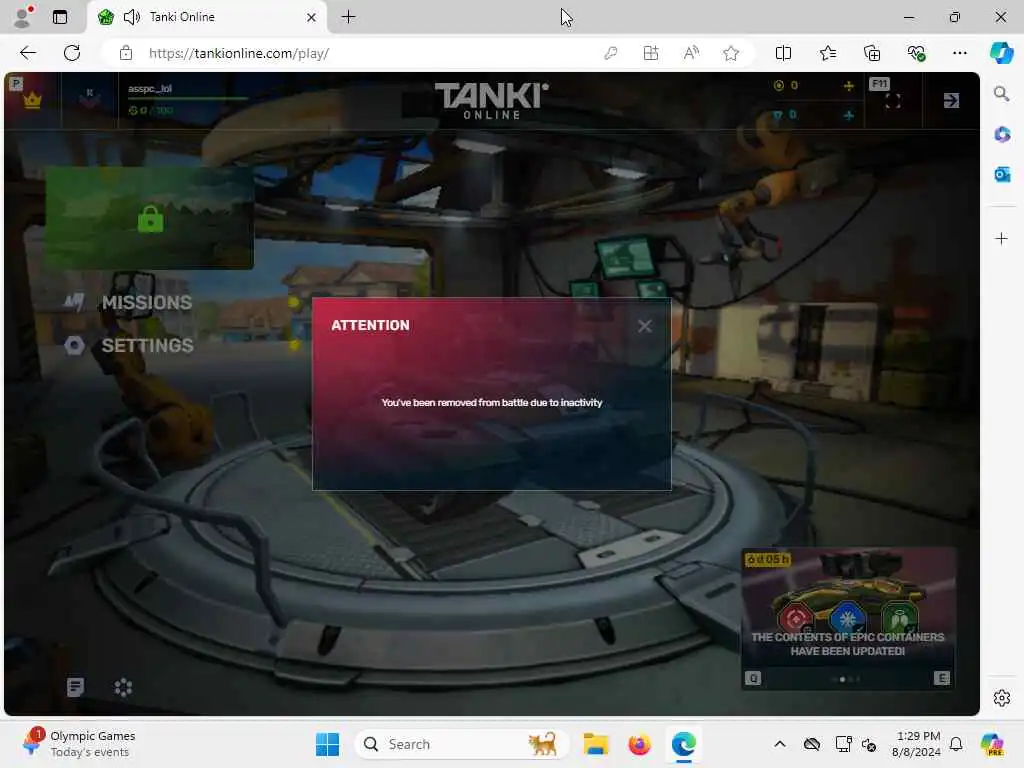The height and width of the screenshot is (768, 1024).
Task: Open File Explorer from taskbar
Action: coord(596,744)
